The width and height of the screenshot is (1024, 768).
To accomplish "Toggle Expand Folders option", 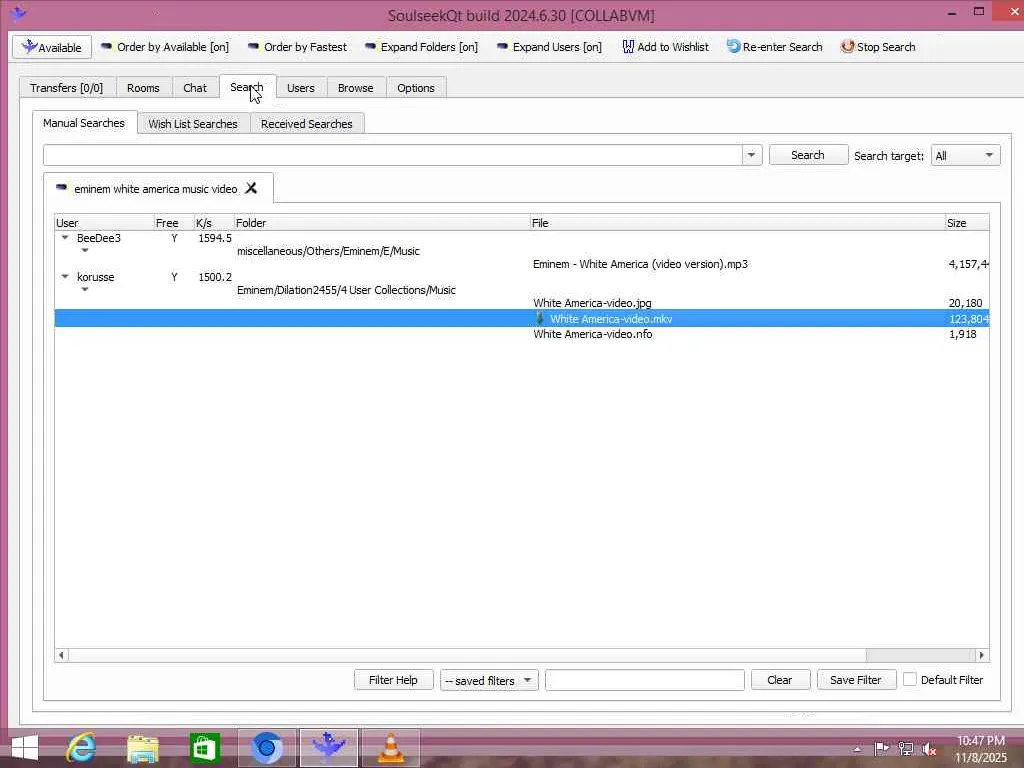I will [421, 47].
